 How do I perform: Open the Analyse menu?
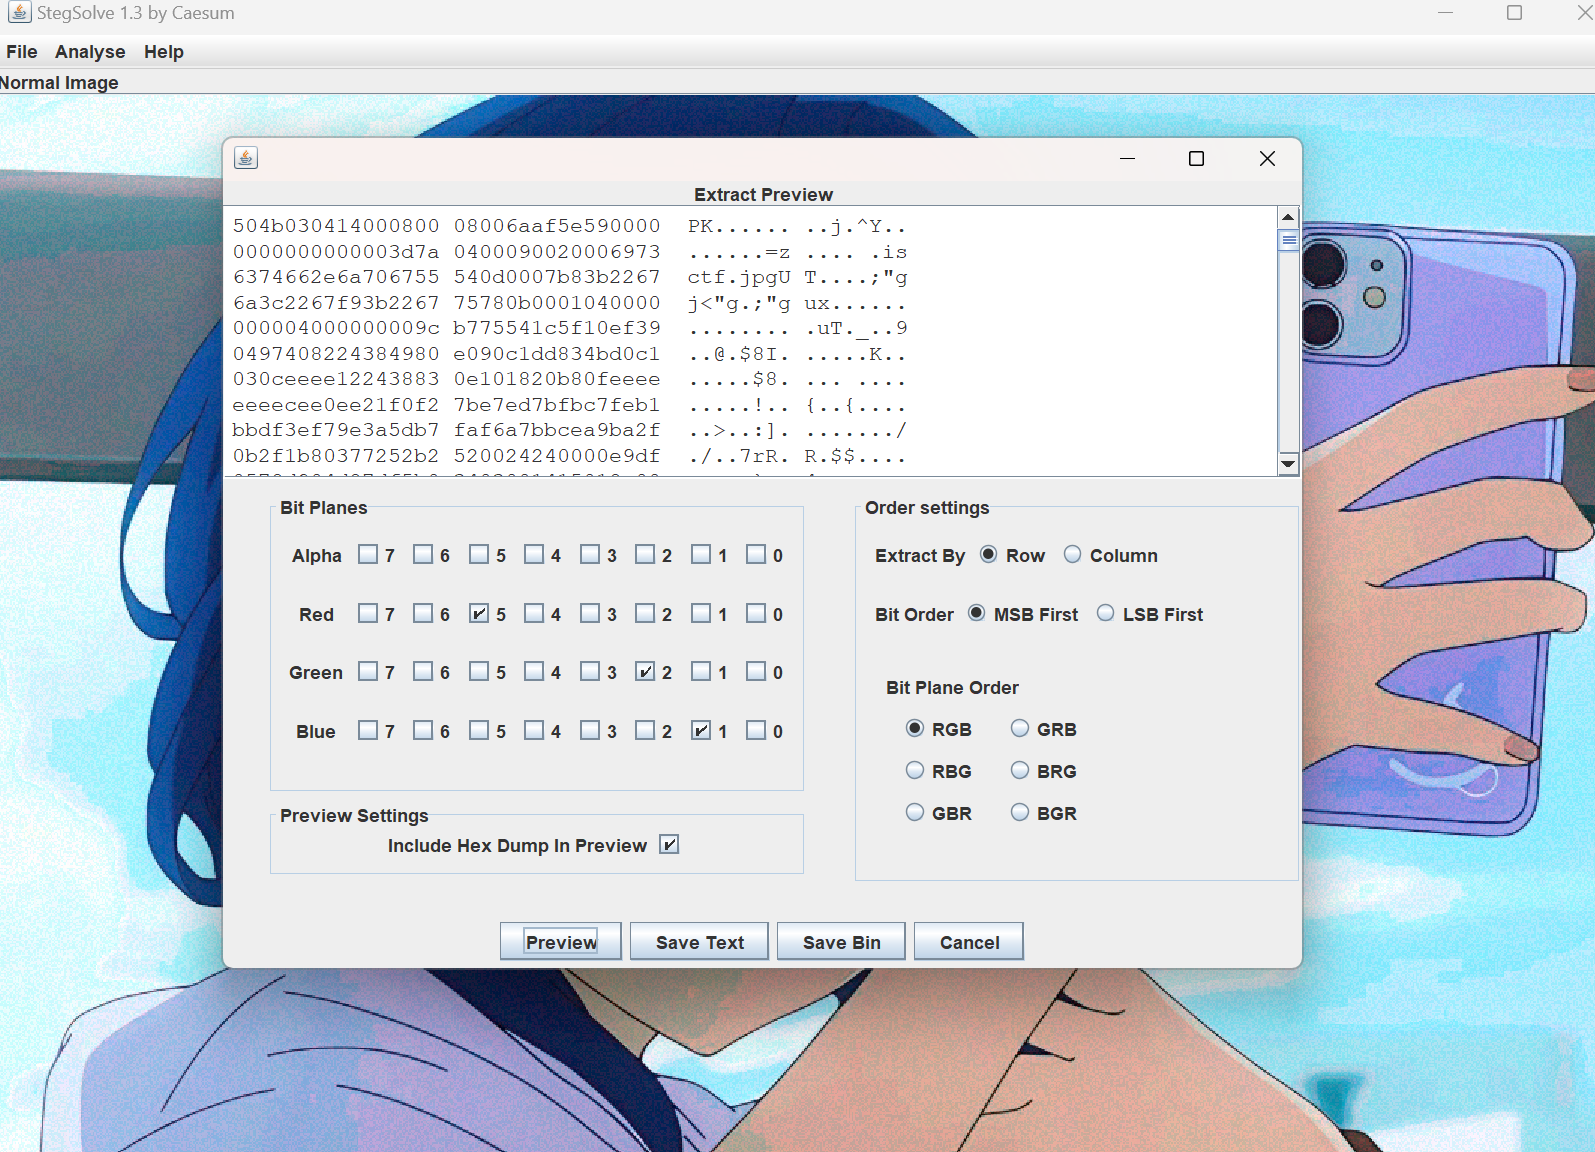pyautogui.click(x=90, y=52)
